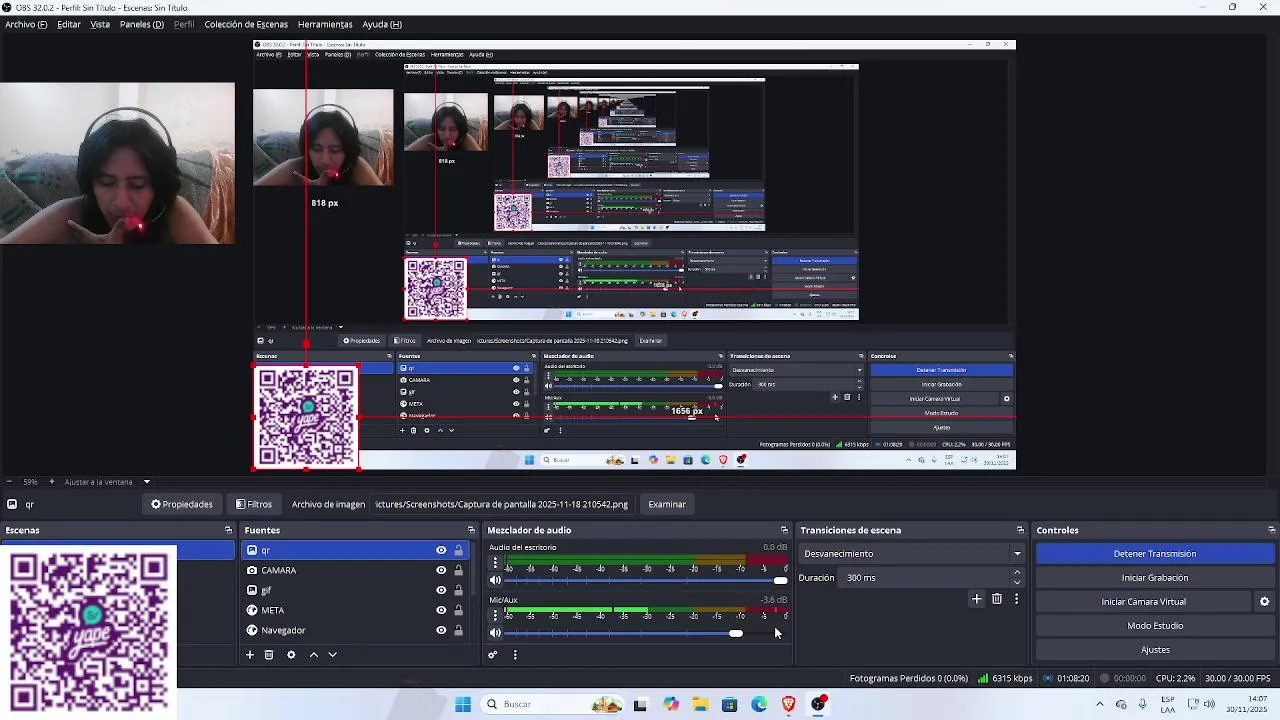Hide the CAMARA source with its eye icon
The height and width of the screenshot is (720, 1280).
(441, 570)
